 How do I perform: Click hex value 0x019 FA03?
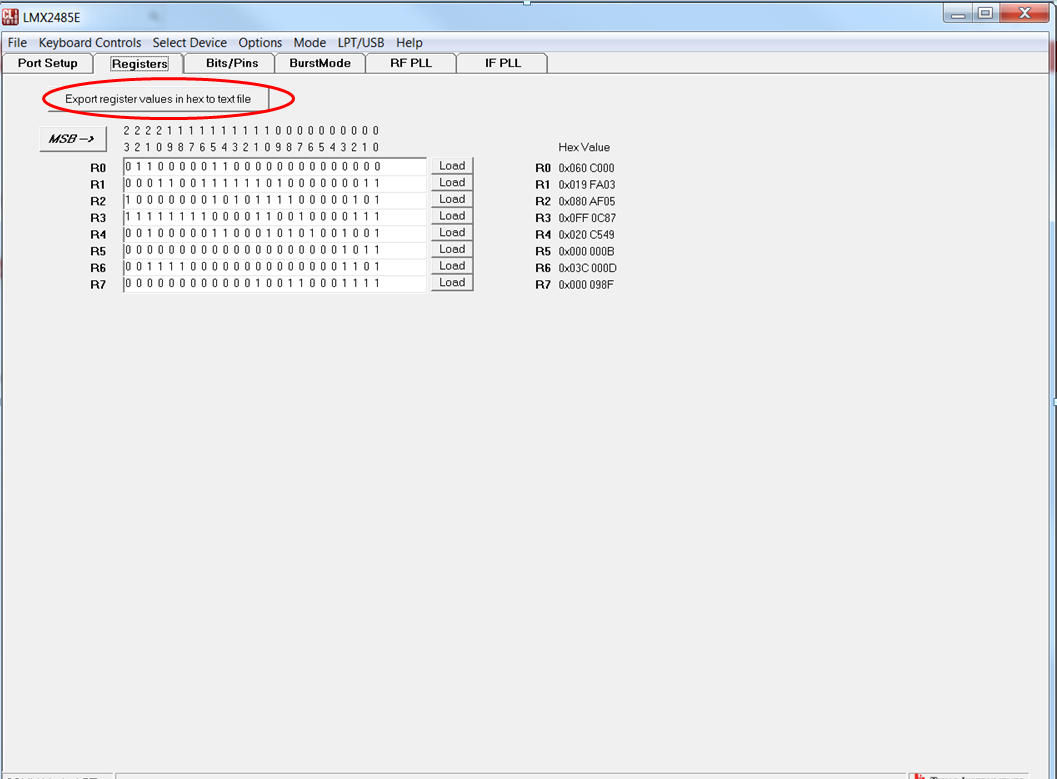coord(586,185)
